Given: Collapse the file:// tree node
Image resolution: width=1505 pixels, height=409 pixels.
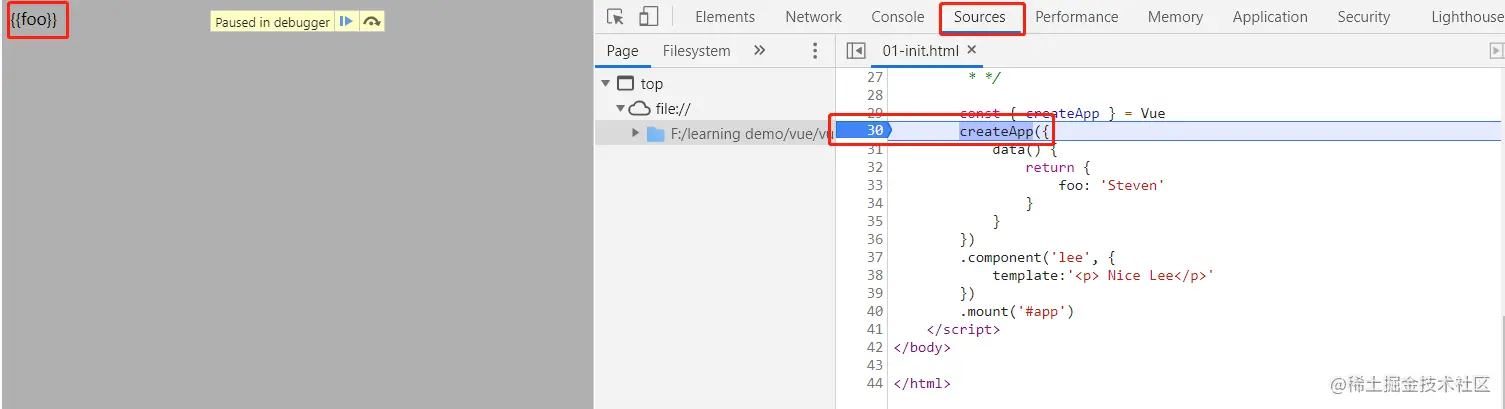Looking at the screenshot, I should pyautogui.click(x=620, y=109).
